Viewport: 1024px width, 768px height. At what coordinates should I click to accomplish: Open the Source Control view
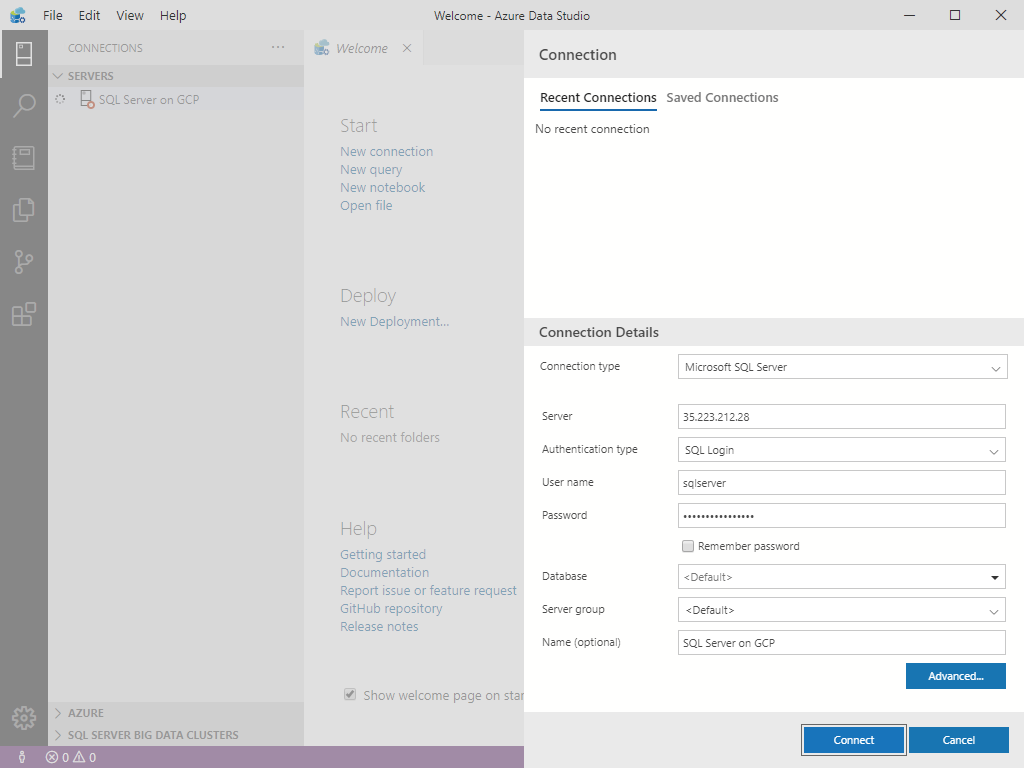(24, 262)
